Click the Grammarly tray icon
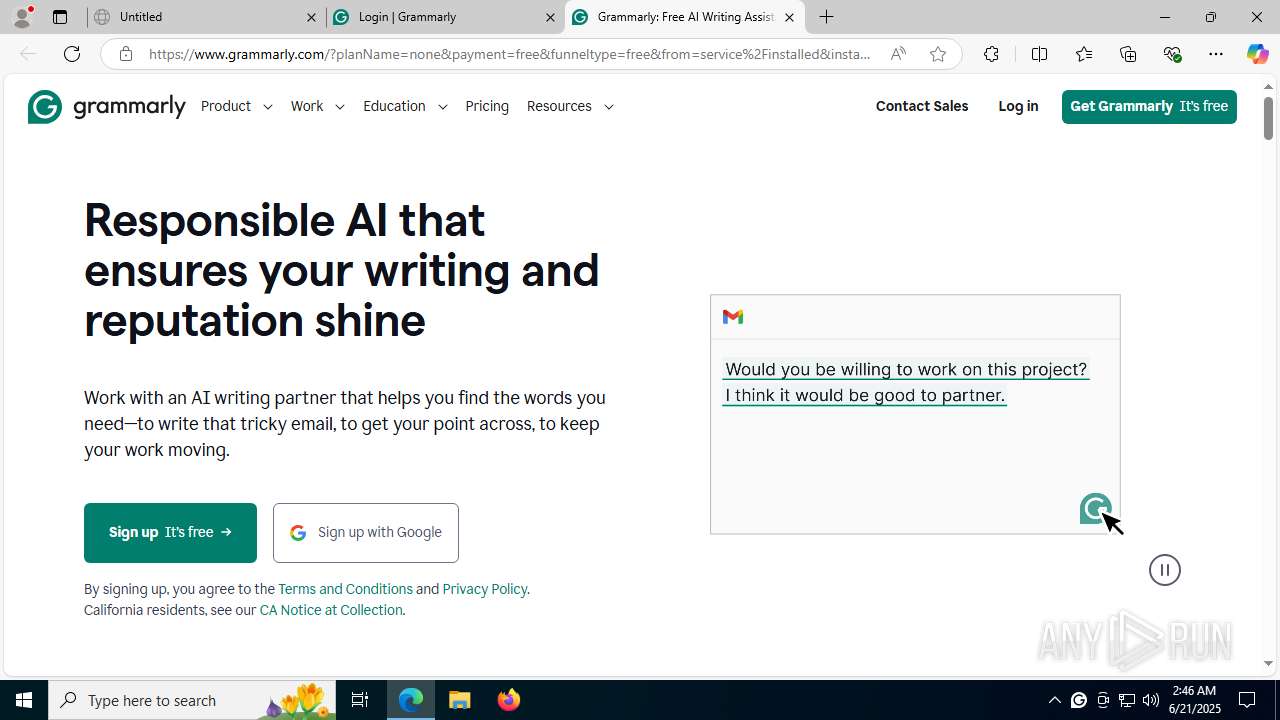 (x=1079, y=700)
